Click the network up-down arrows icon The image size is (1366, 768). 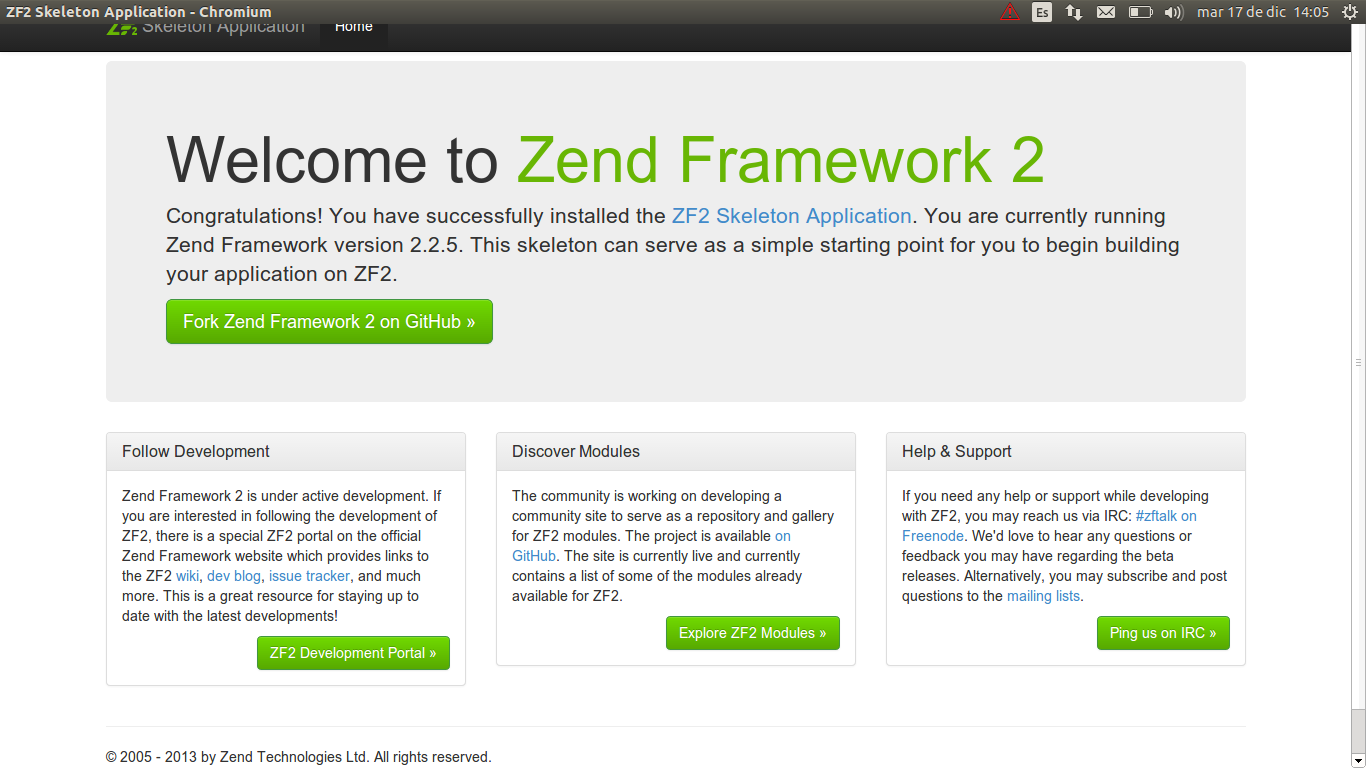(x=1072, y=12)
